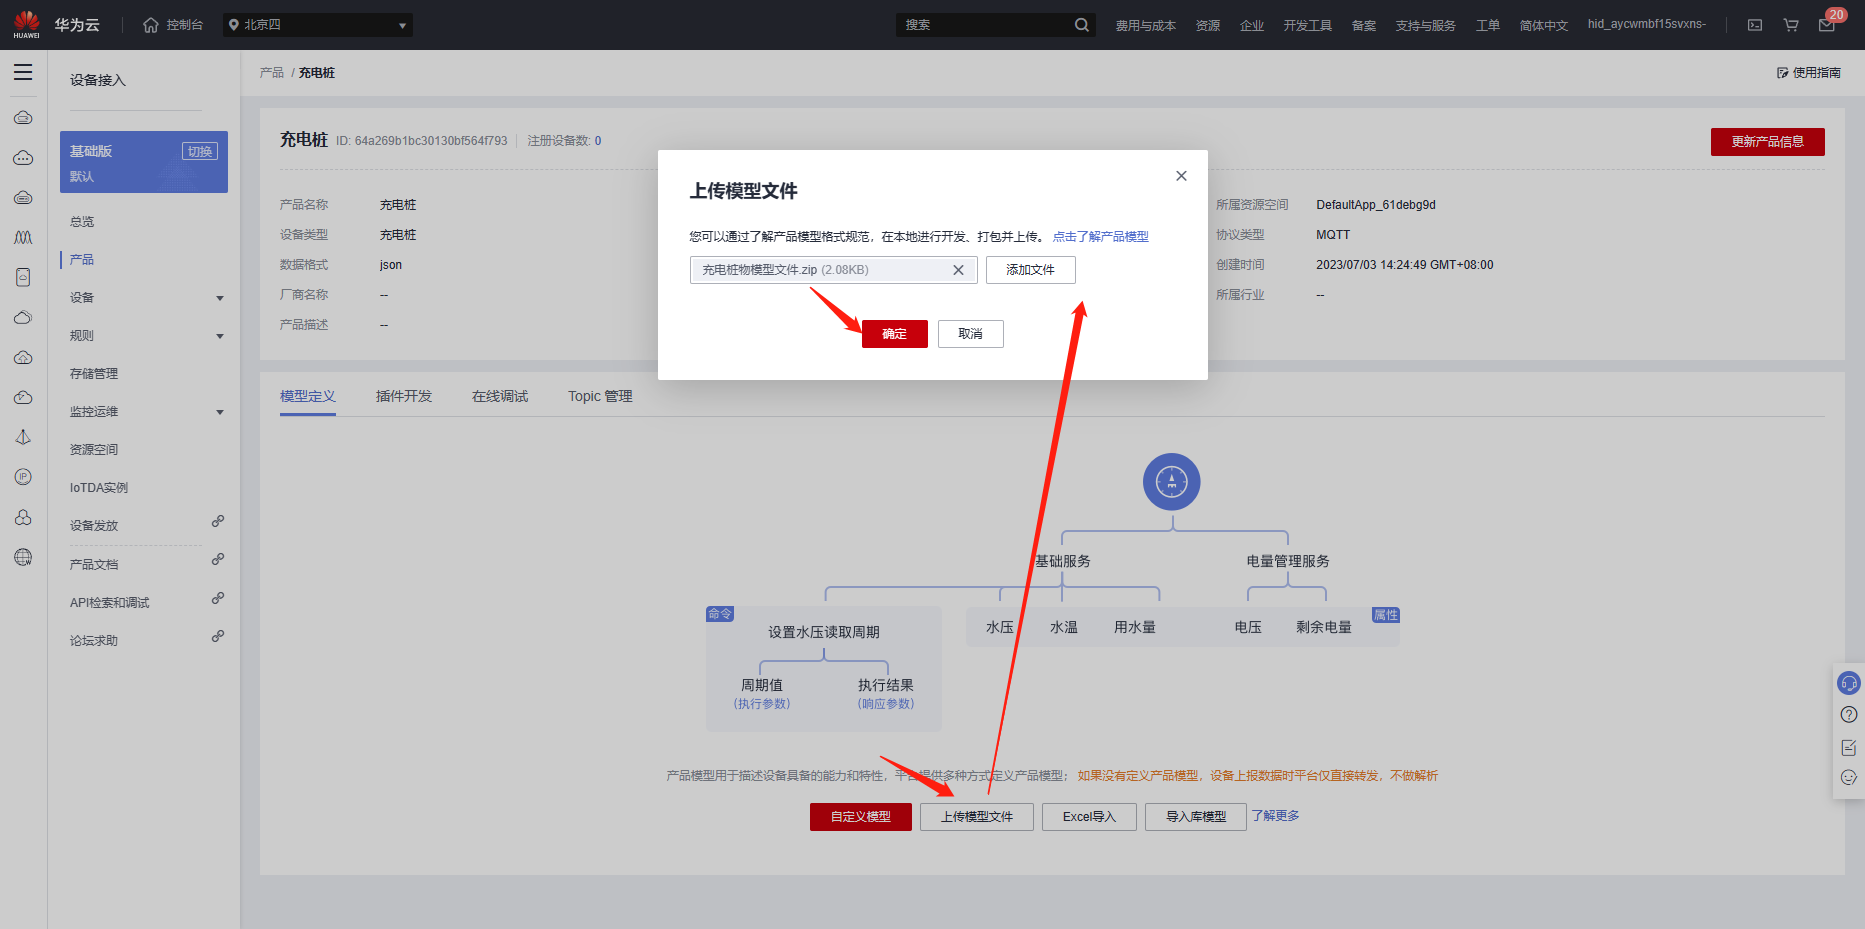Image resolution: width=1865 pixels, height=929 pixels.
Task: Open the hamburger service list menu
Action: (23, 72)
